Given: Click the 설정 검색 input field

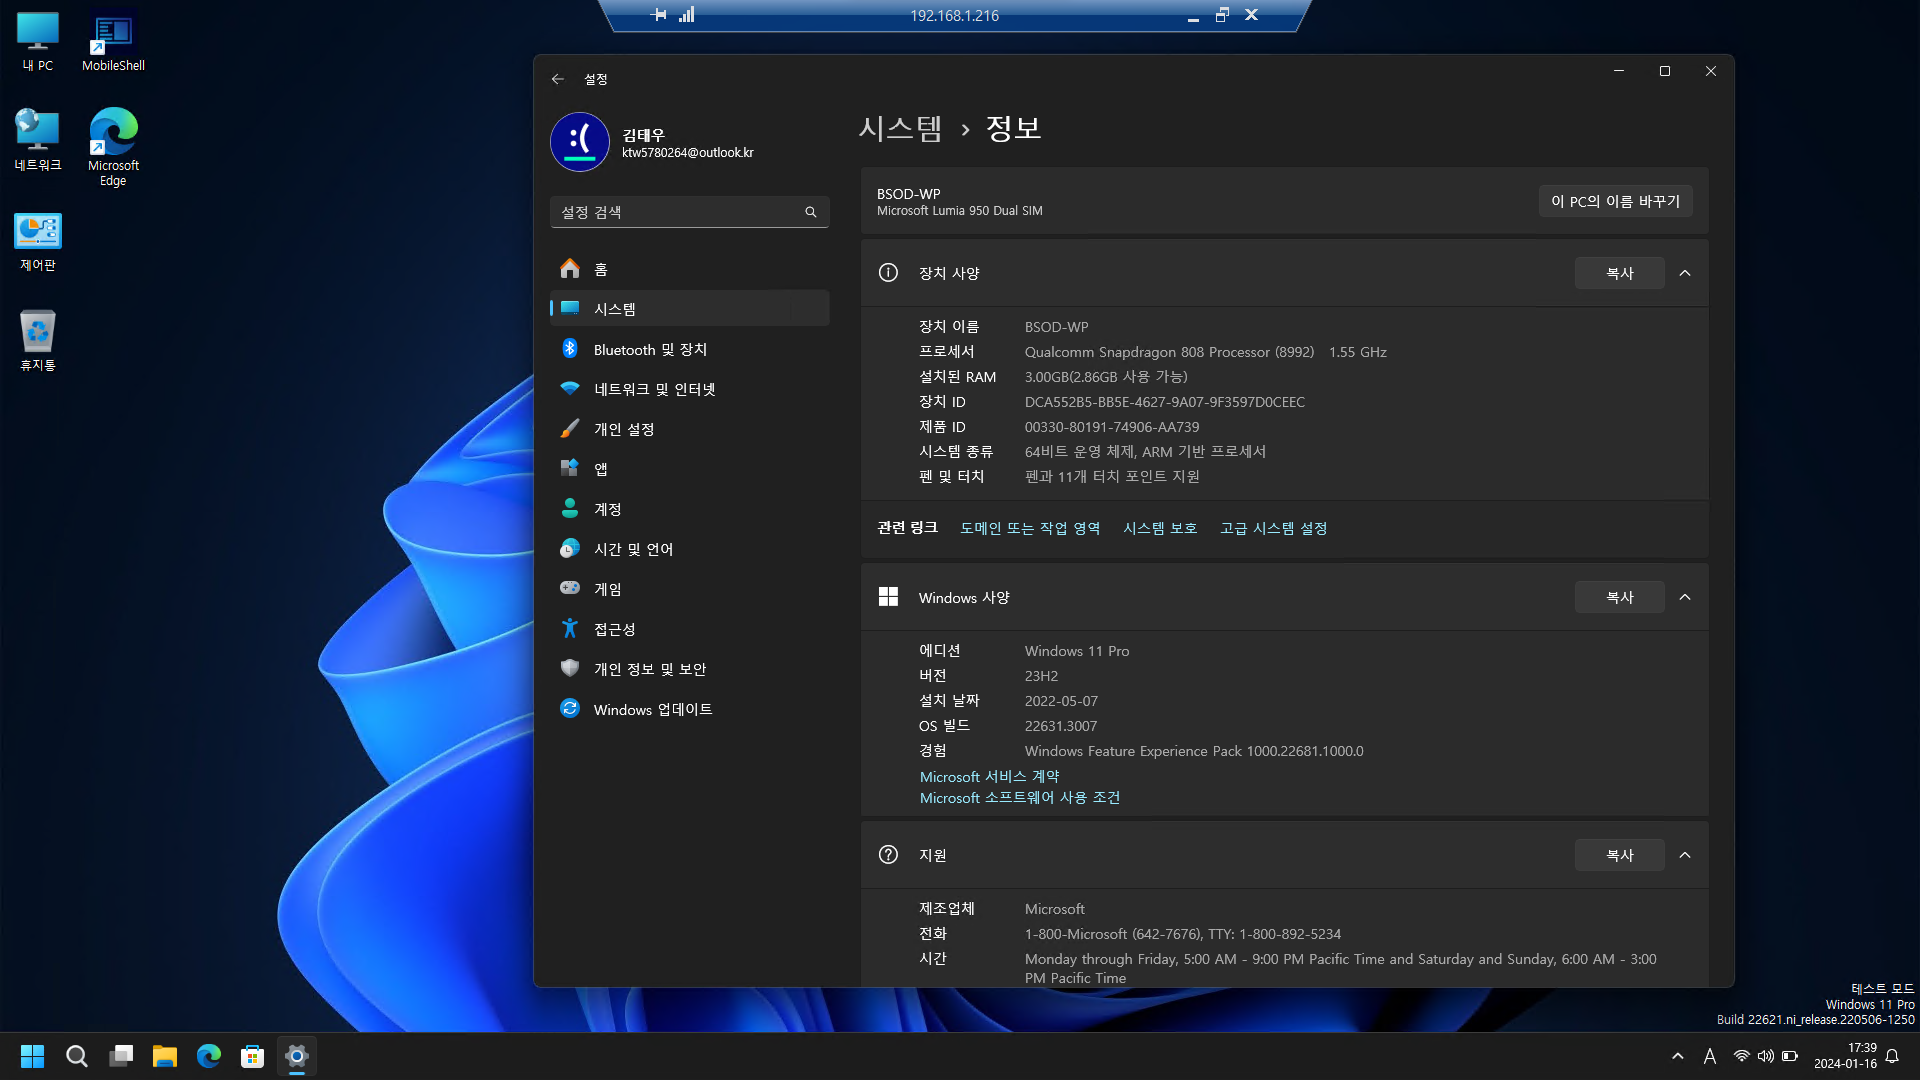Looking at the screenshot, I should [x=675, y=212].
